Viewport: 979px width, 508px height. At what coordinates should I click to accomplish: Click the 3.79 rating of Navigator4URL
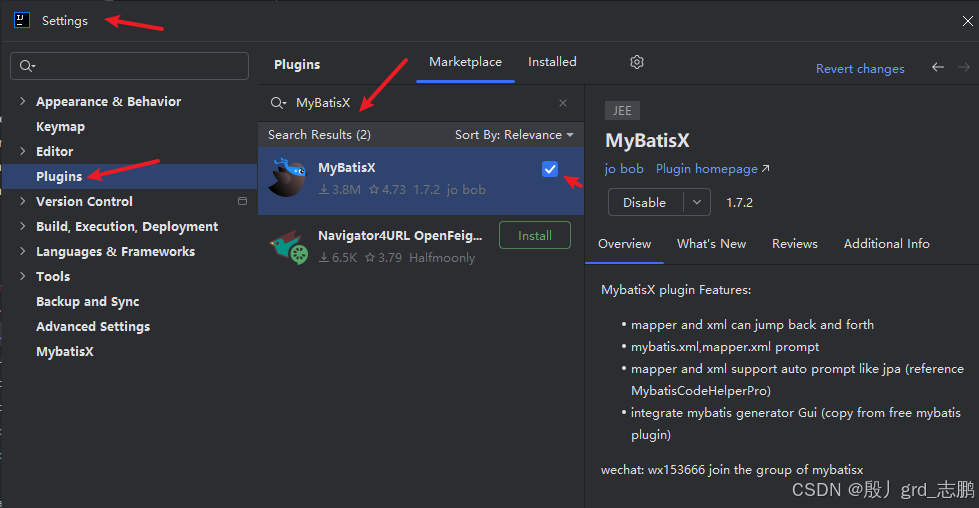point(383,257)
